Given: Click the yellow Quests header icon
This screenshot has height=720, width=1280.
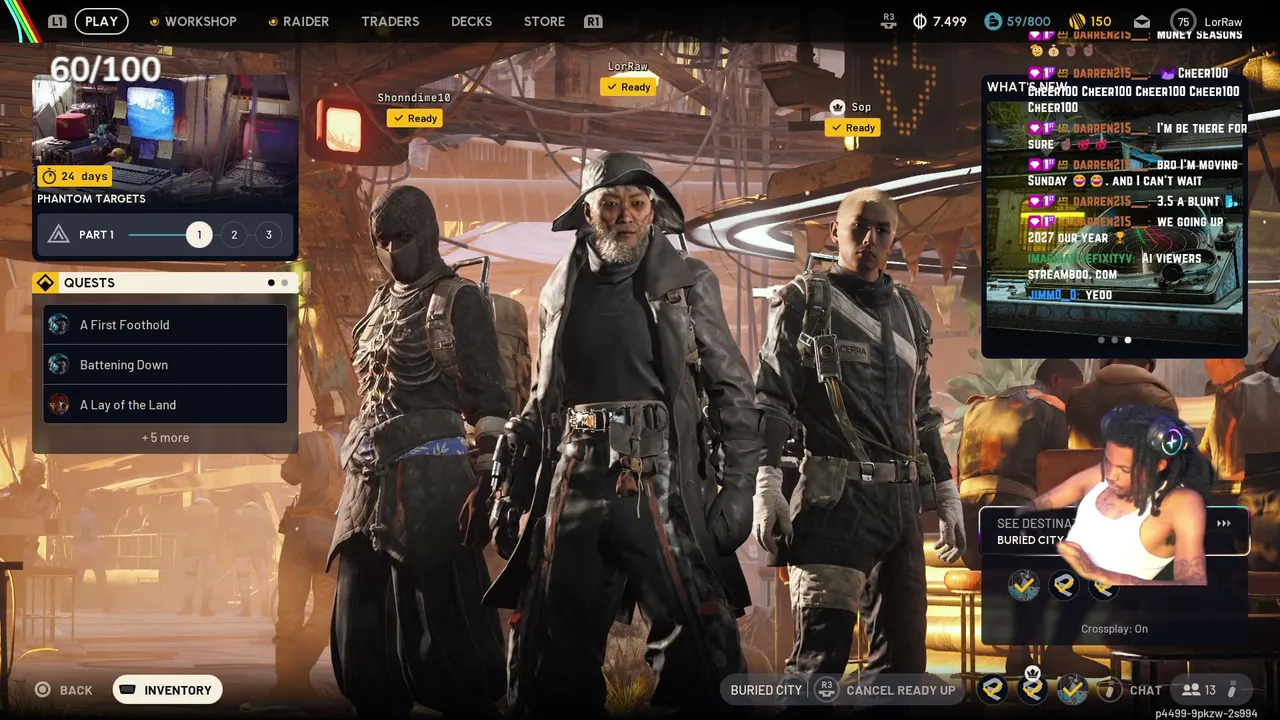Looking at the screenshot, I should 45,283.
